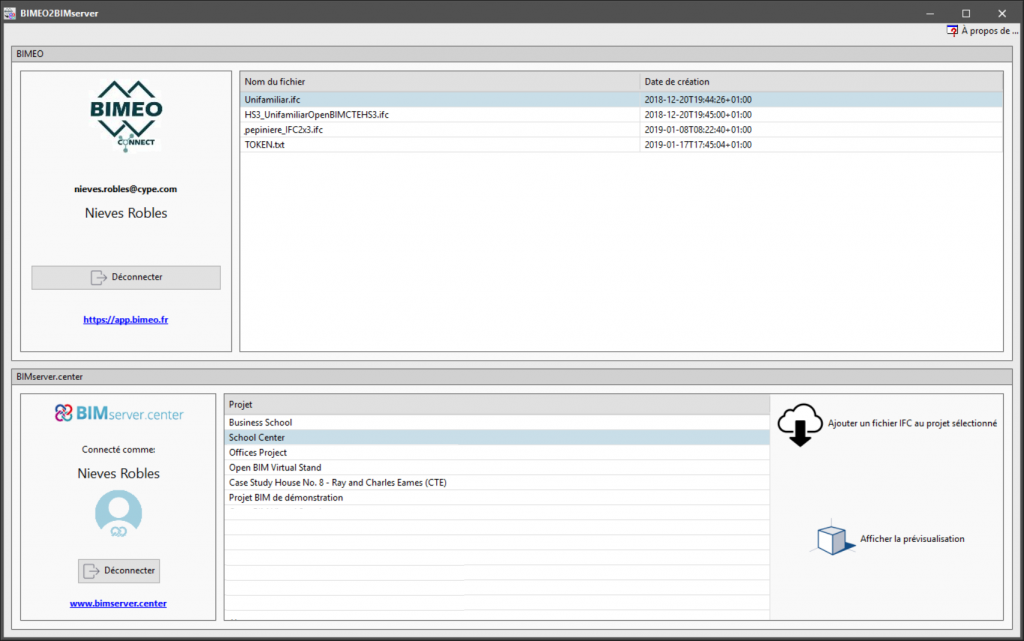Select the School Center project
The width and height of the screenshot is (1024, 641).
click(497, 437)
